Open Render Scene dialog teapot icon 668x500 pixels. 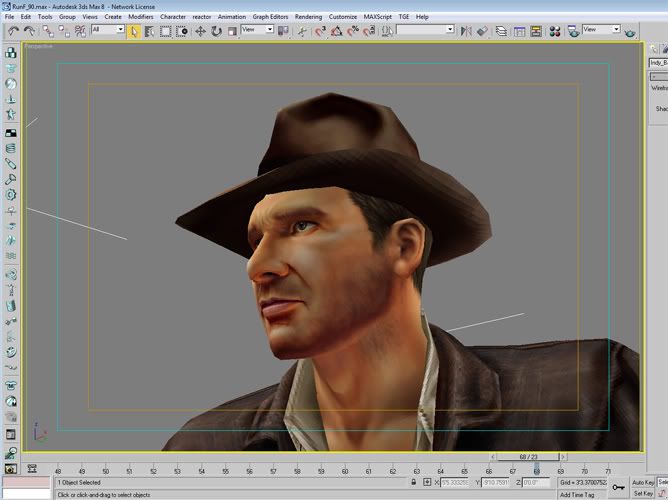pos(573,31)
